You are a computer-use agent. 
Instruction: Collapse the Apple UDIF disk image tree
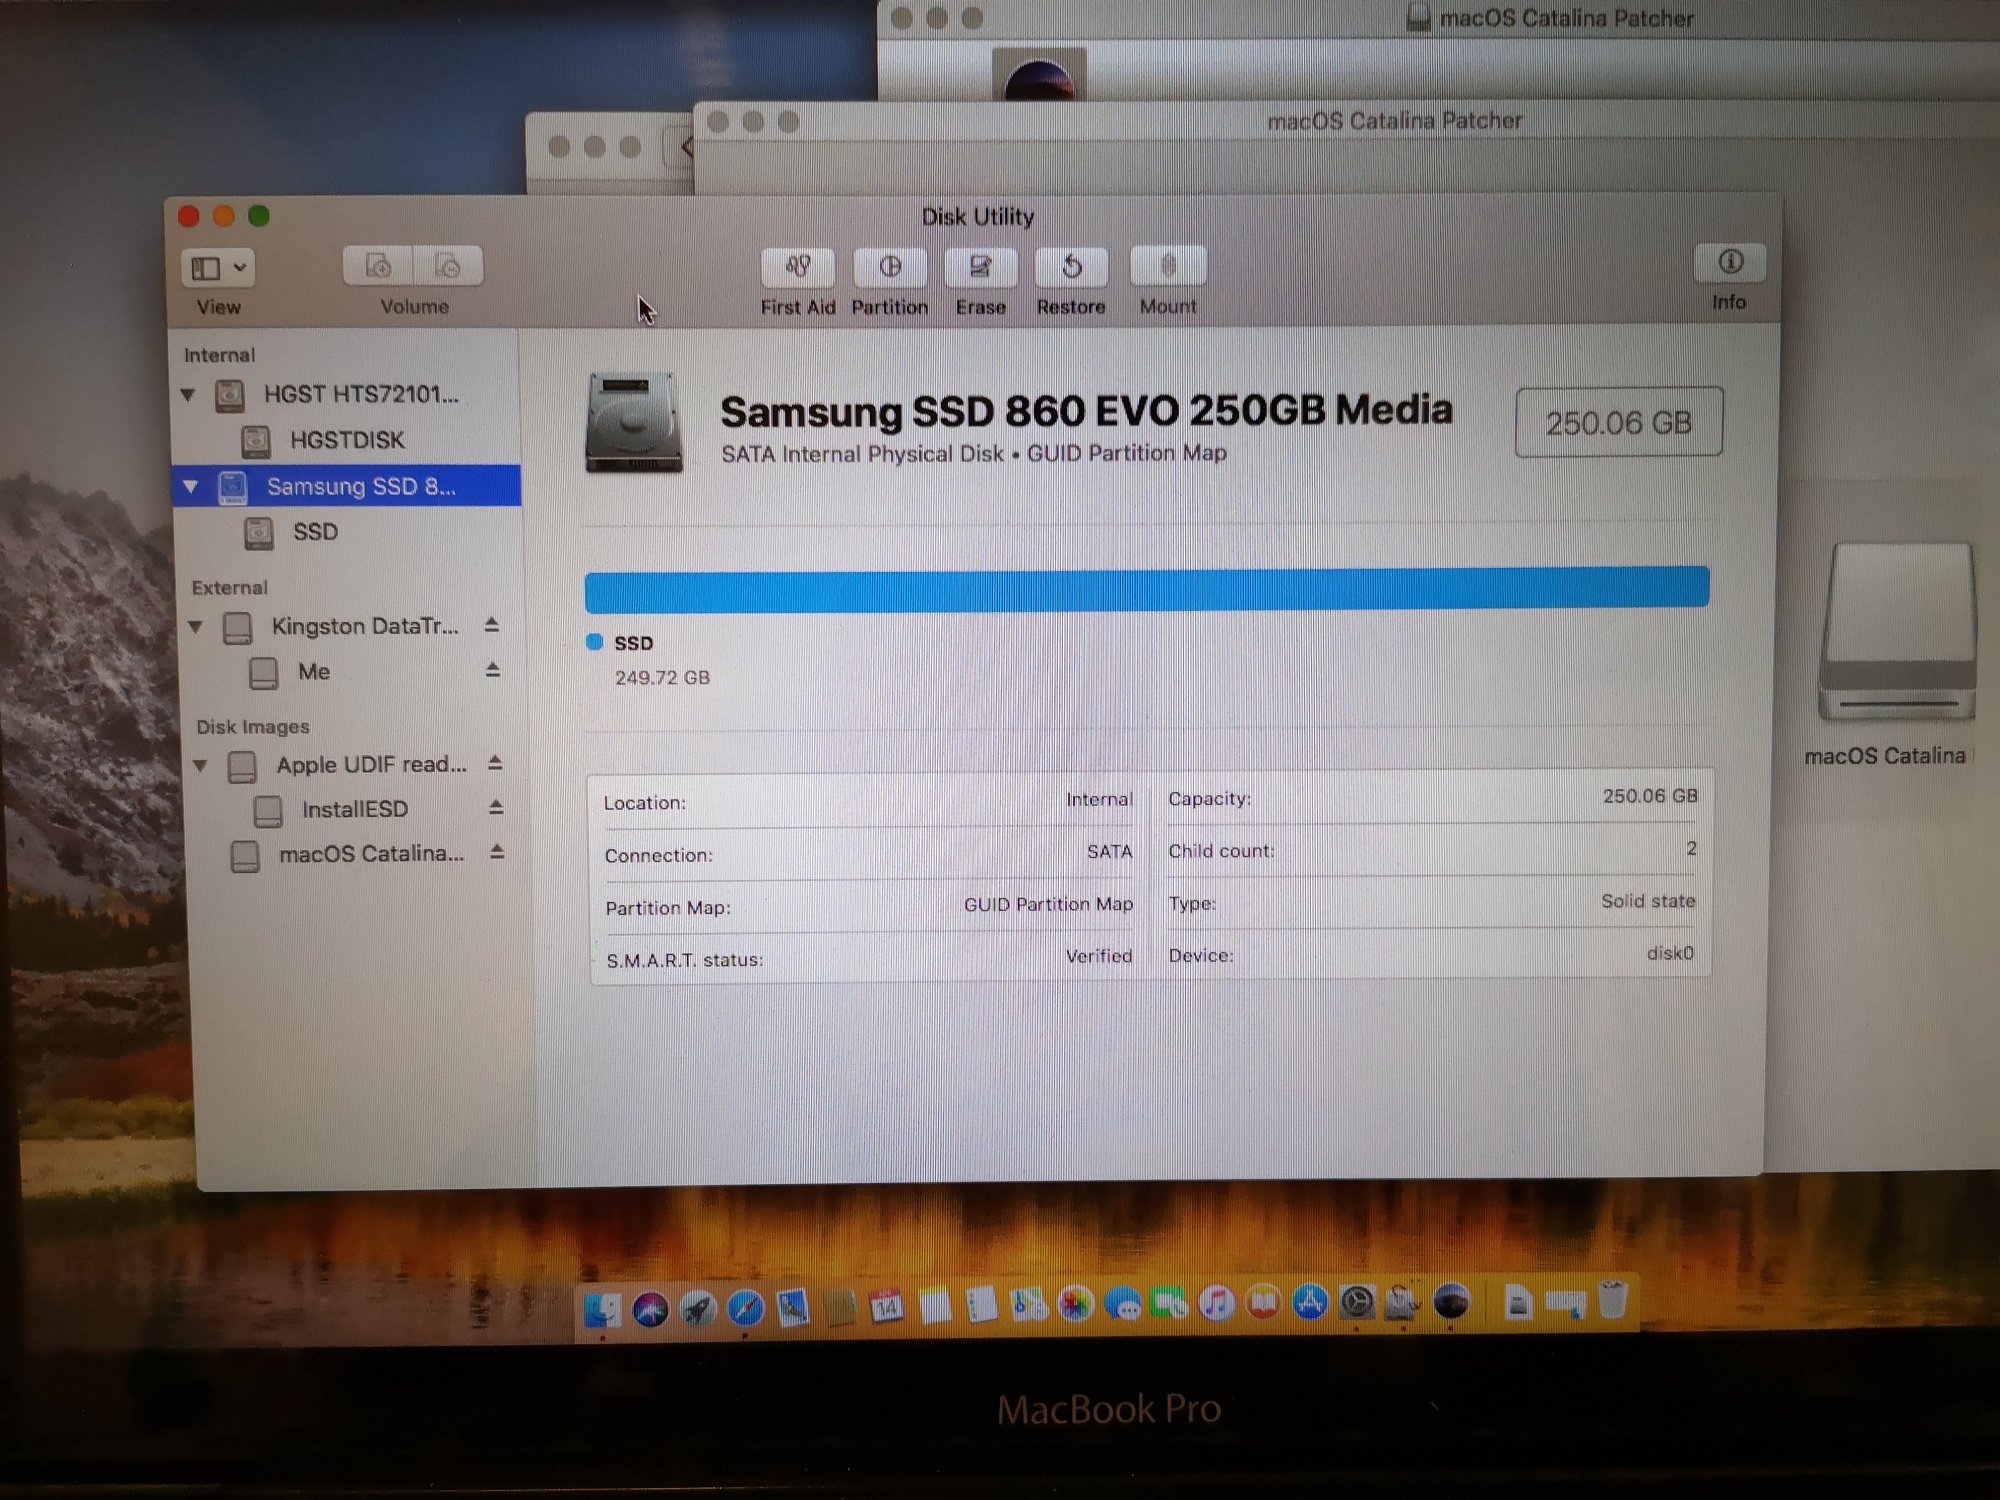200,766
